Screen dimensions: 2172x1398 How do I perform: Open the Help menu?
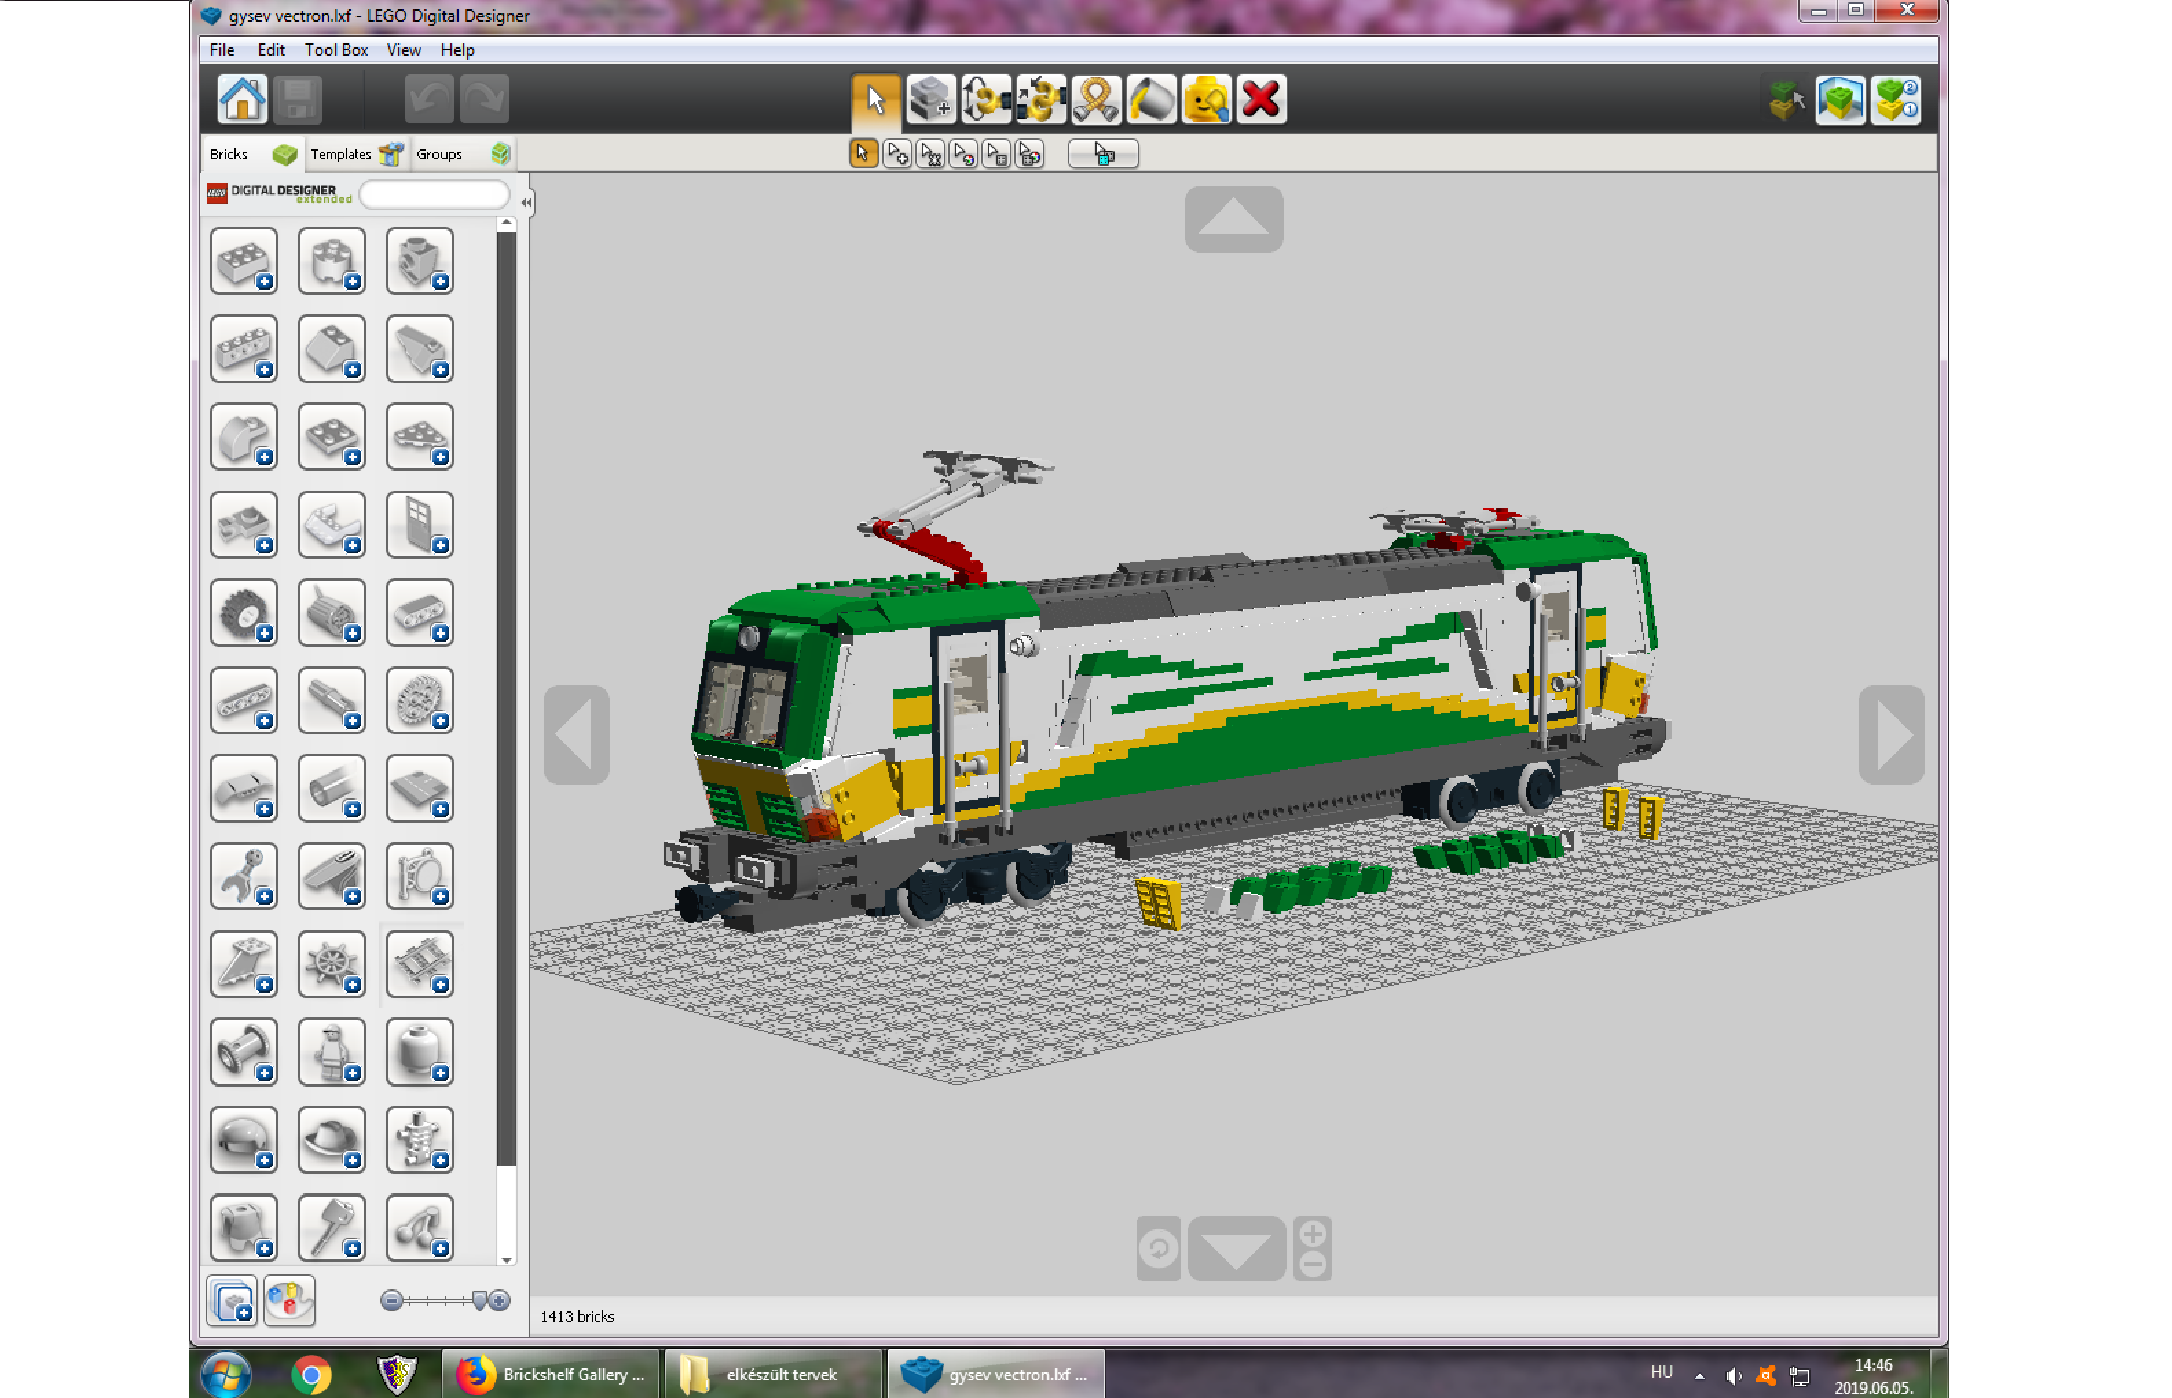point(457,50)
